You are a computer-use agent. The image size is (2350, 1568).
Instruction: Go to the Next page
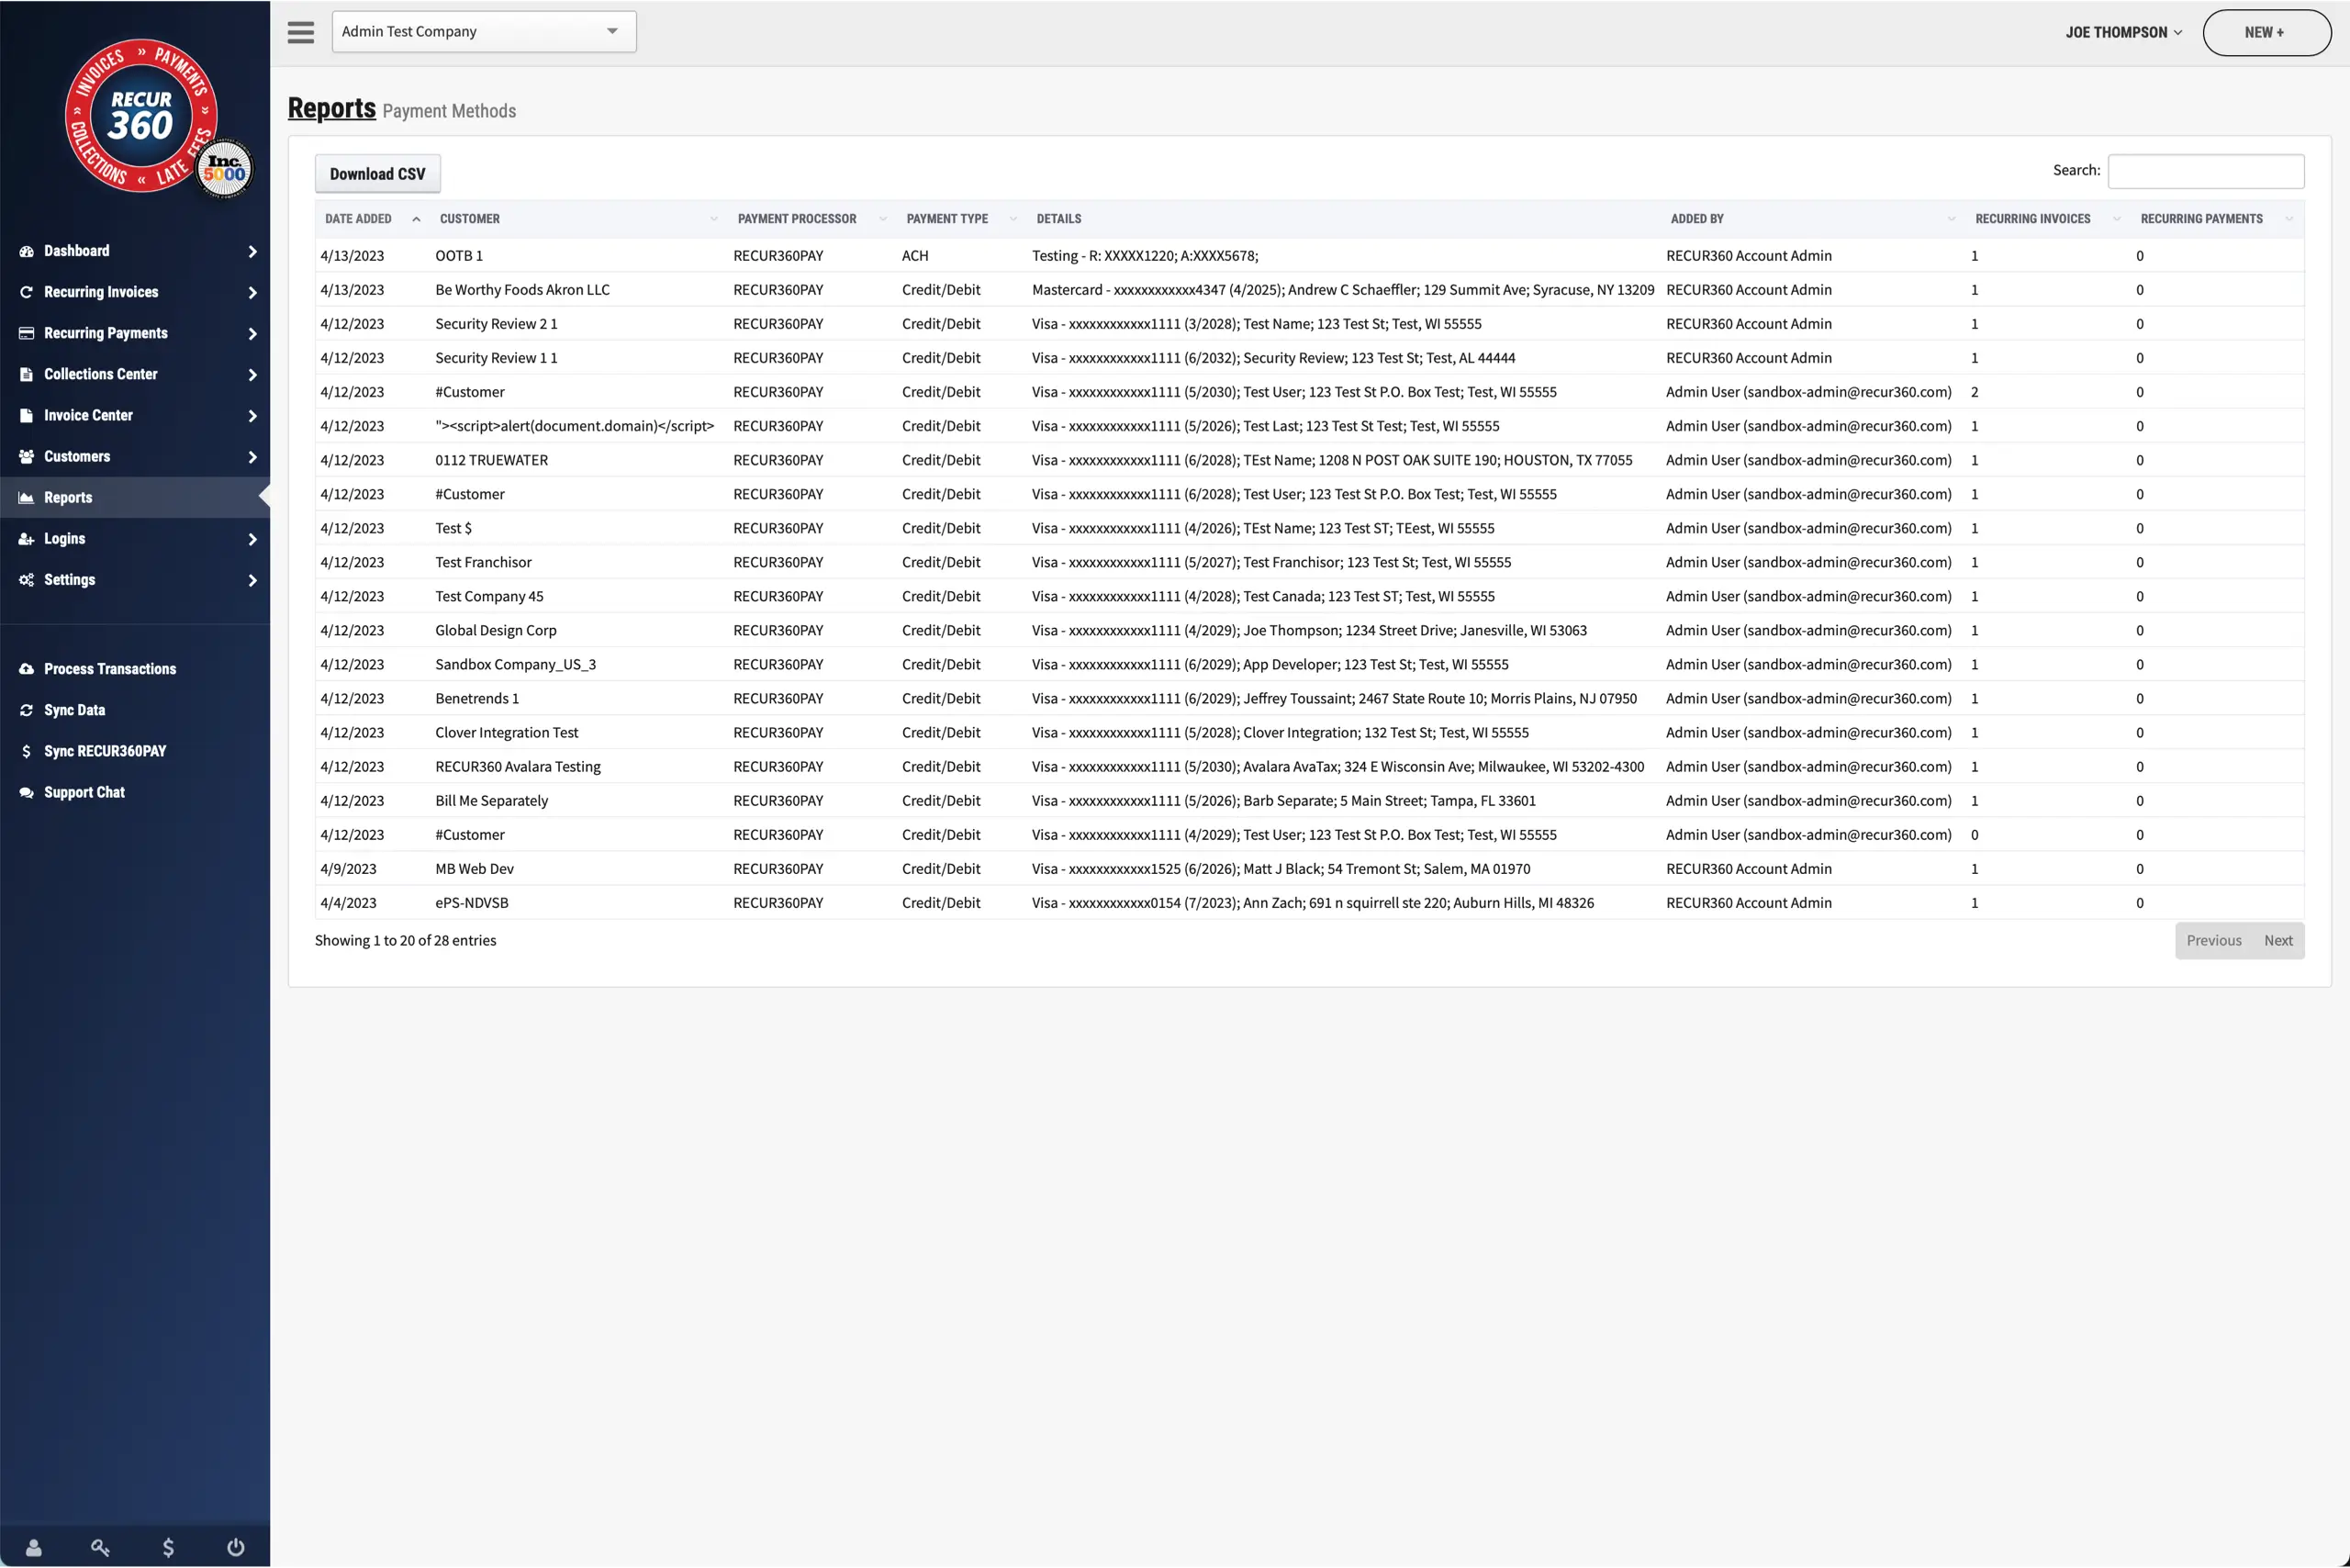(2278, 940)
